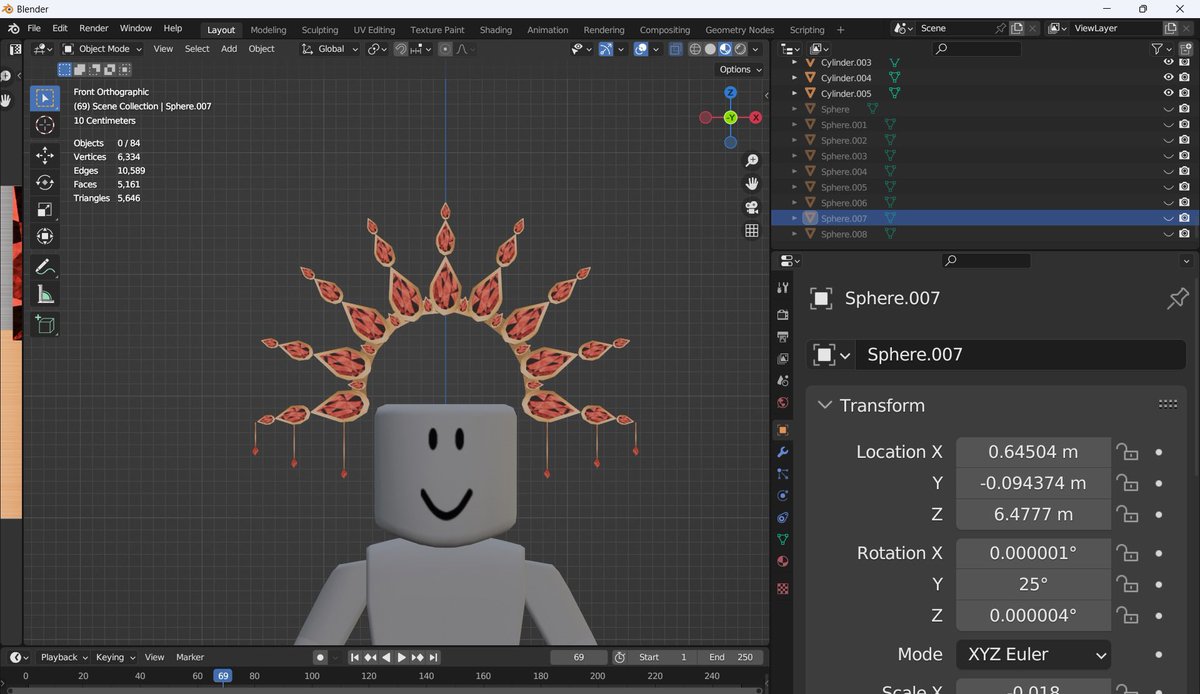Select rendered viewport shading sphere
Viewport: 1200px width, 694px height.
point(740,49)
